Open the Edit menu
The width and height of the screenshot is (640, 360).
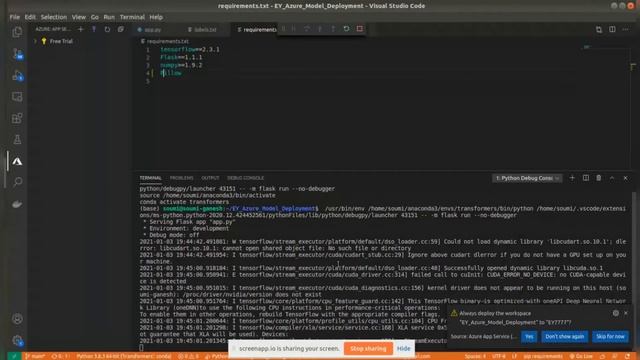pyautogui.click(x=30, y=17)
